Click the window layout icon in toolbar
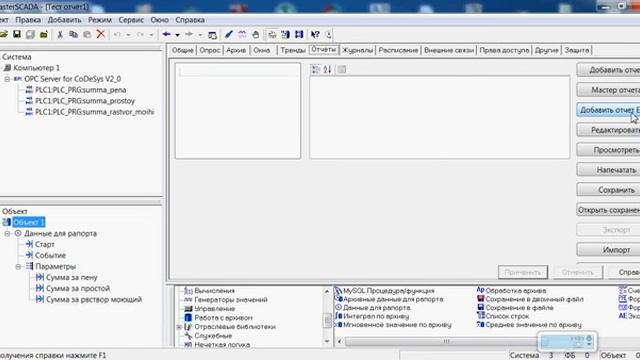Viewport: 640px width, 360px height. tap(212, 35)
